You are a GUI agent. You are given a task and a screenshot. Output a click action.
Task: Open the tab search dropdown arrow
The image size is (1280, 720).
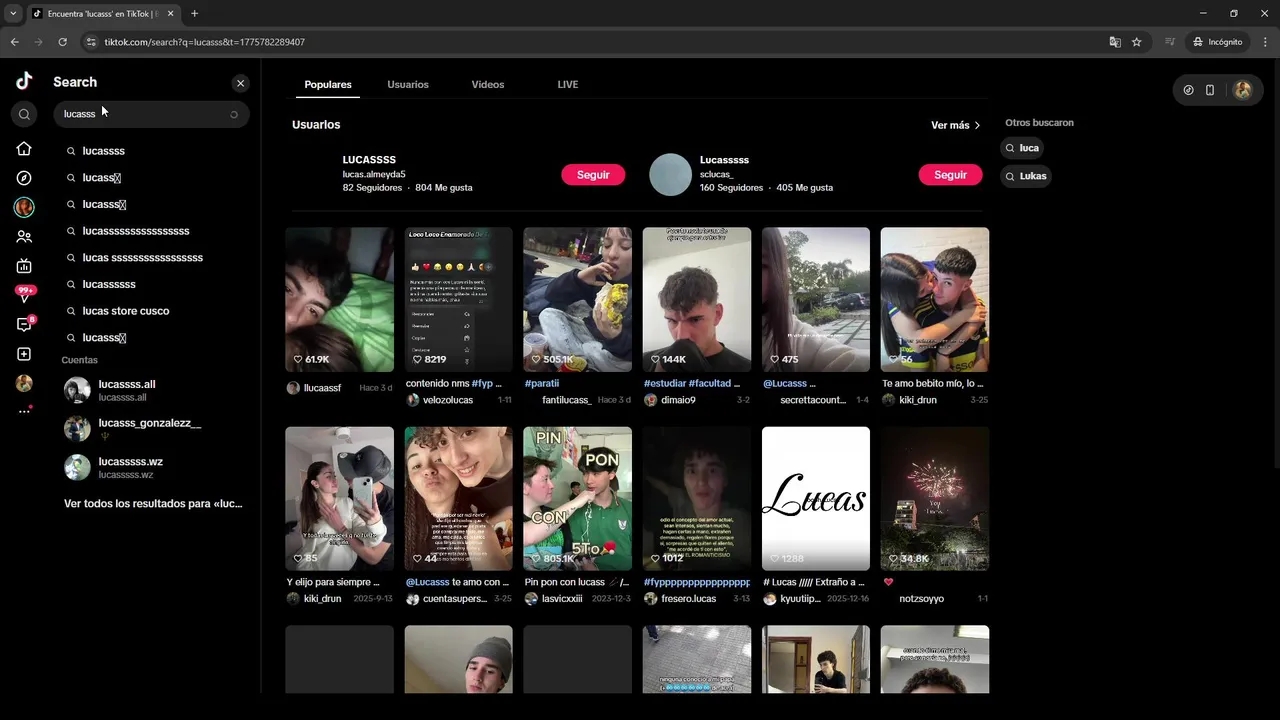coord(13,13)
